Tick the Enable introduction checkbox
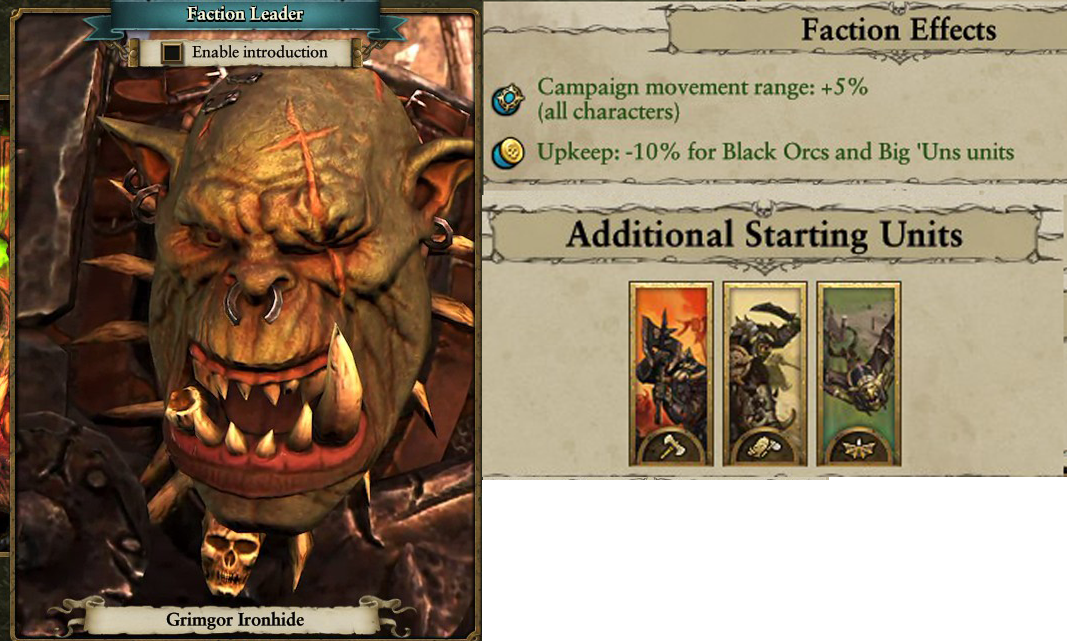Image resolution: width=1067 pixels, height=641 pixels. [x=172, y=52]
